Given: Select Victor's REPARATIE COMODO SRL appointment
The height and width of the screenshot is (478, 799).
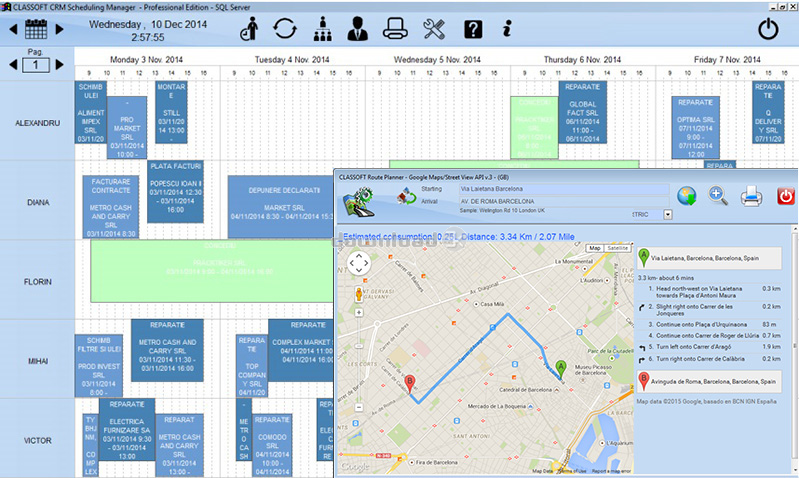Looking at the screenshot, I should [x=272, y=445].
